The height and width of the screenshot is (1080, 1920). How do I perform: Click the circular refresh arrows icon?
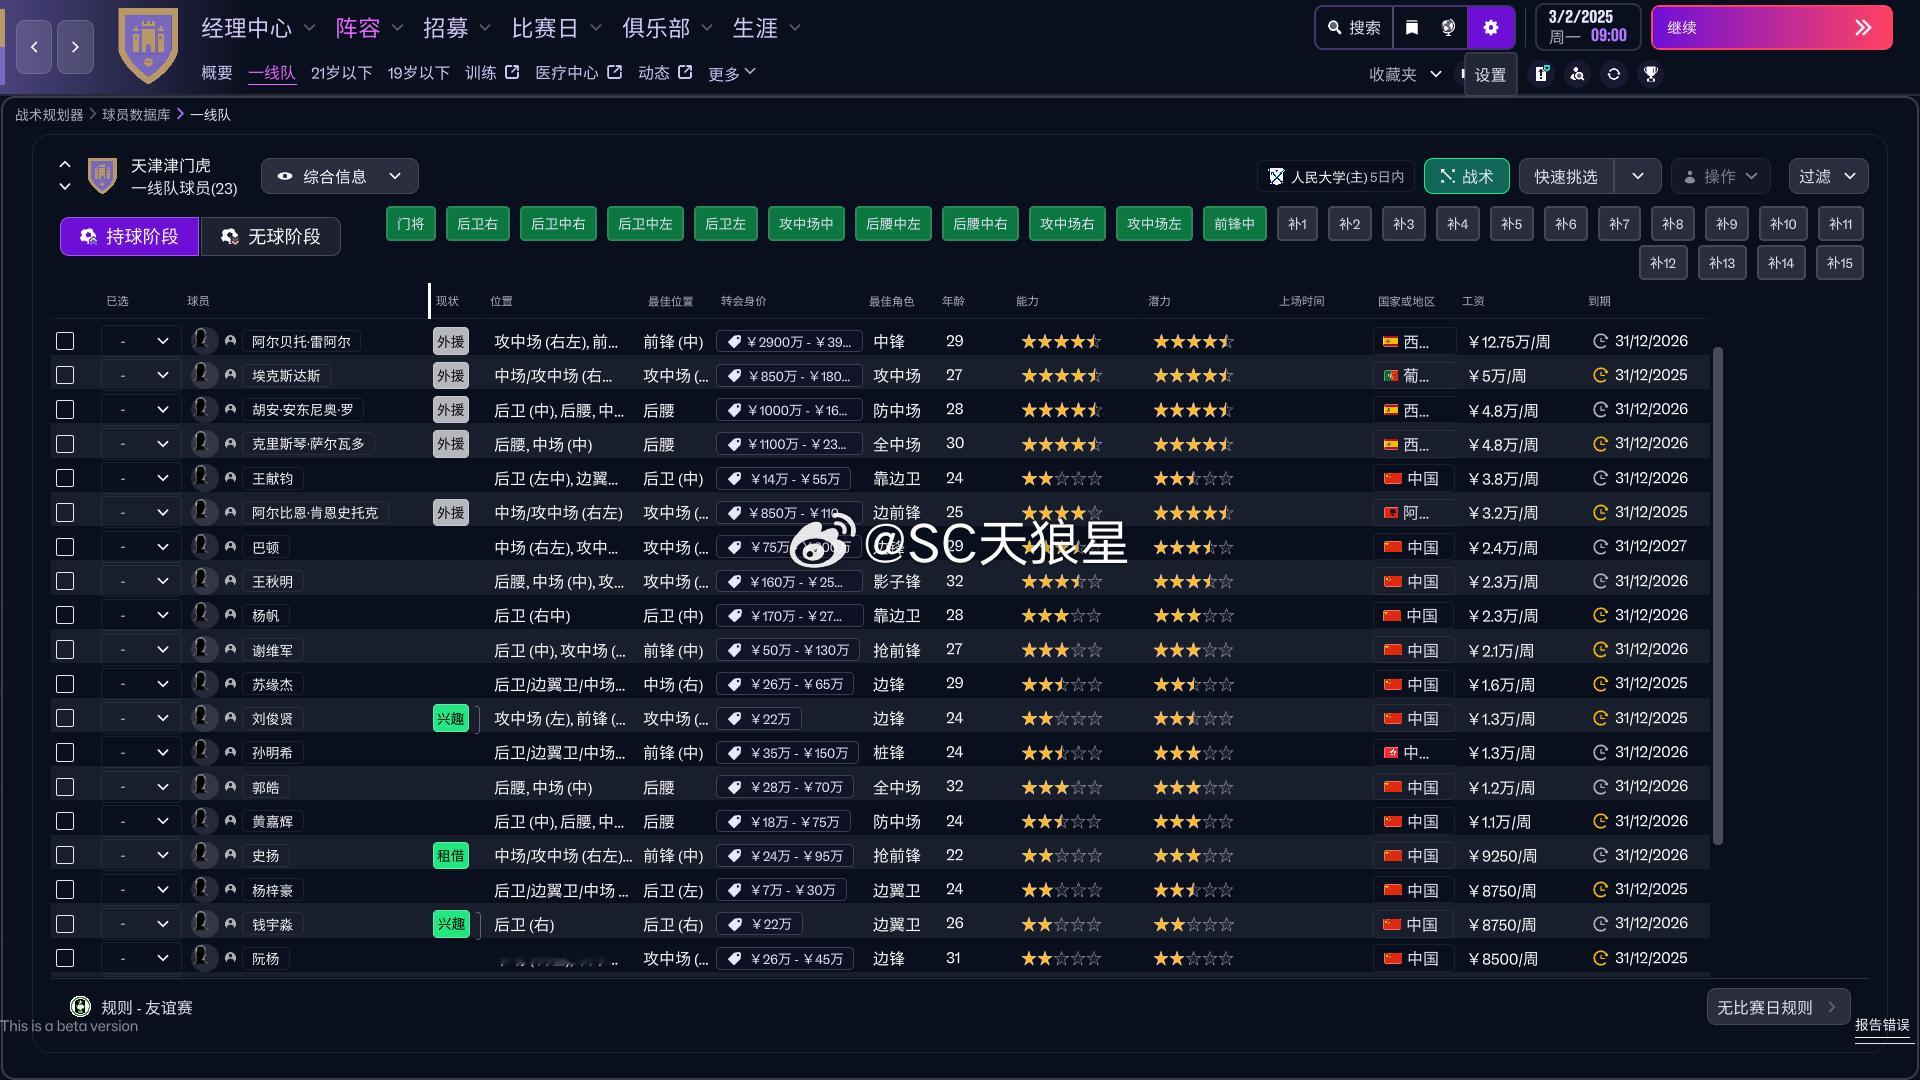pyautogui.click(x=1614, y=74)
